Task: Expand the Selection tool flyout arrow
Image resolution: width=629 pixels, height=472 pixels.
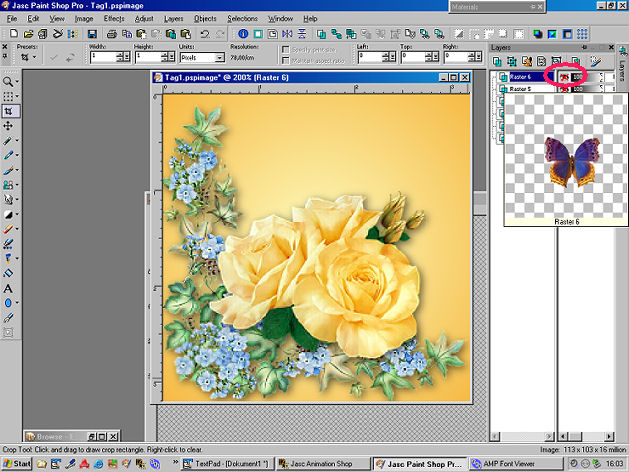Action: pos(17,96)
